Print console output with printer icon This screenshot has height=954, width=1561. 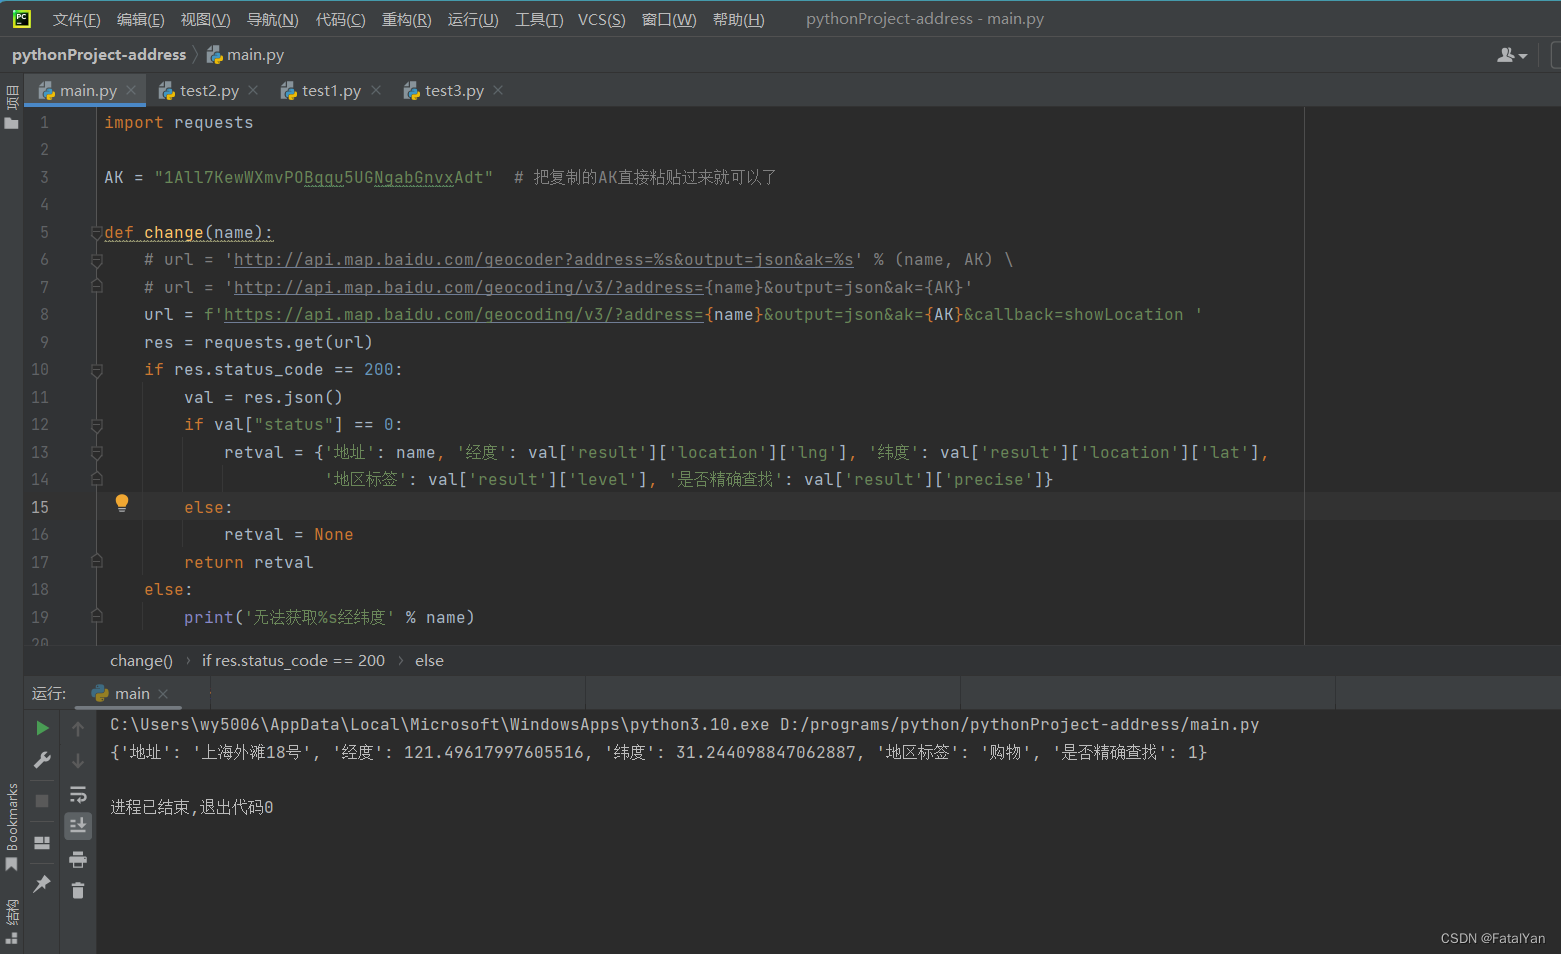(78, 860)
